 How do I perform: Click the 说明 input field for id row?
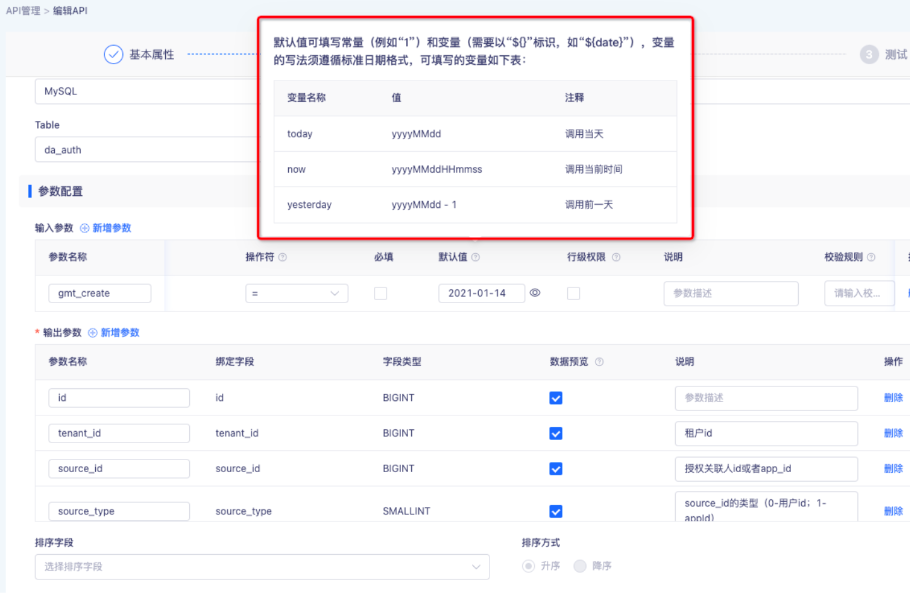tap(765, 398)
